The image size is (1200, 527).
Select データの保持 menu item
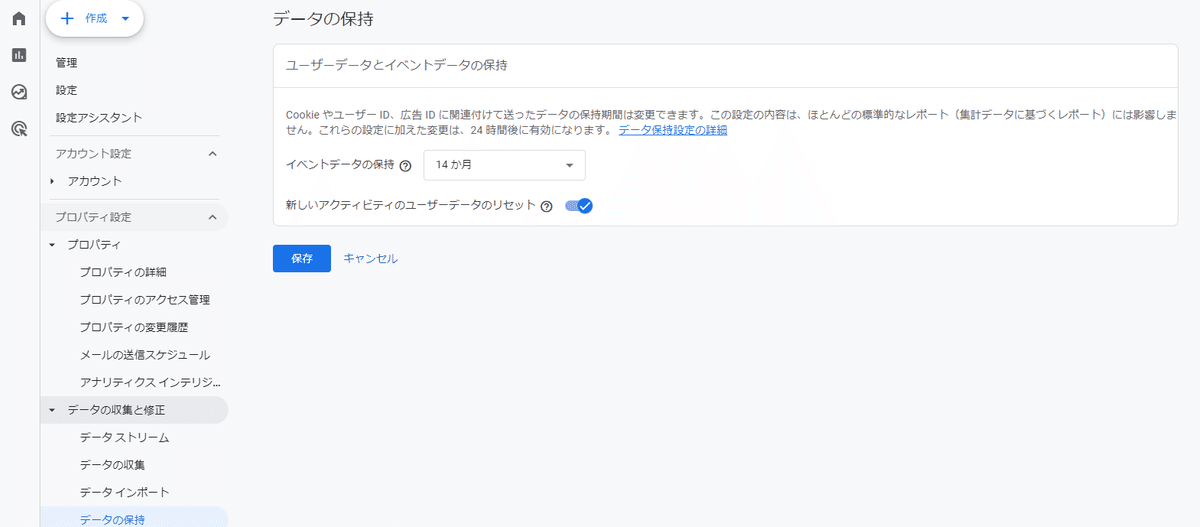tap(112, 519)
